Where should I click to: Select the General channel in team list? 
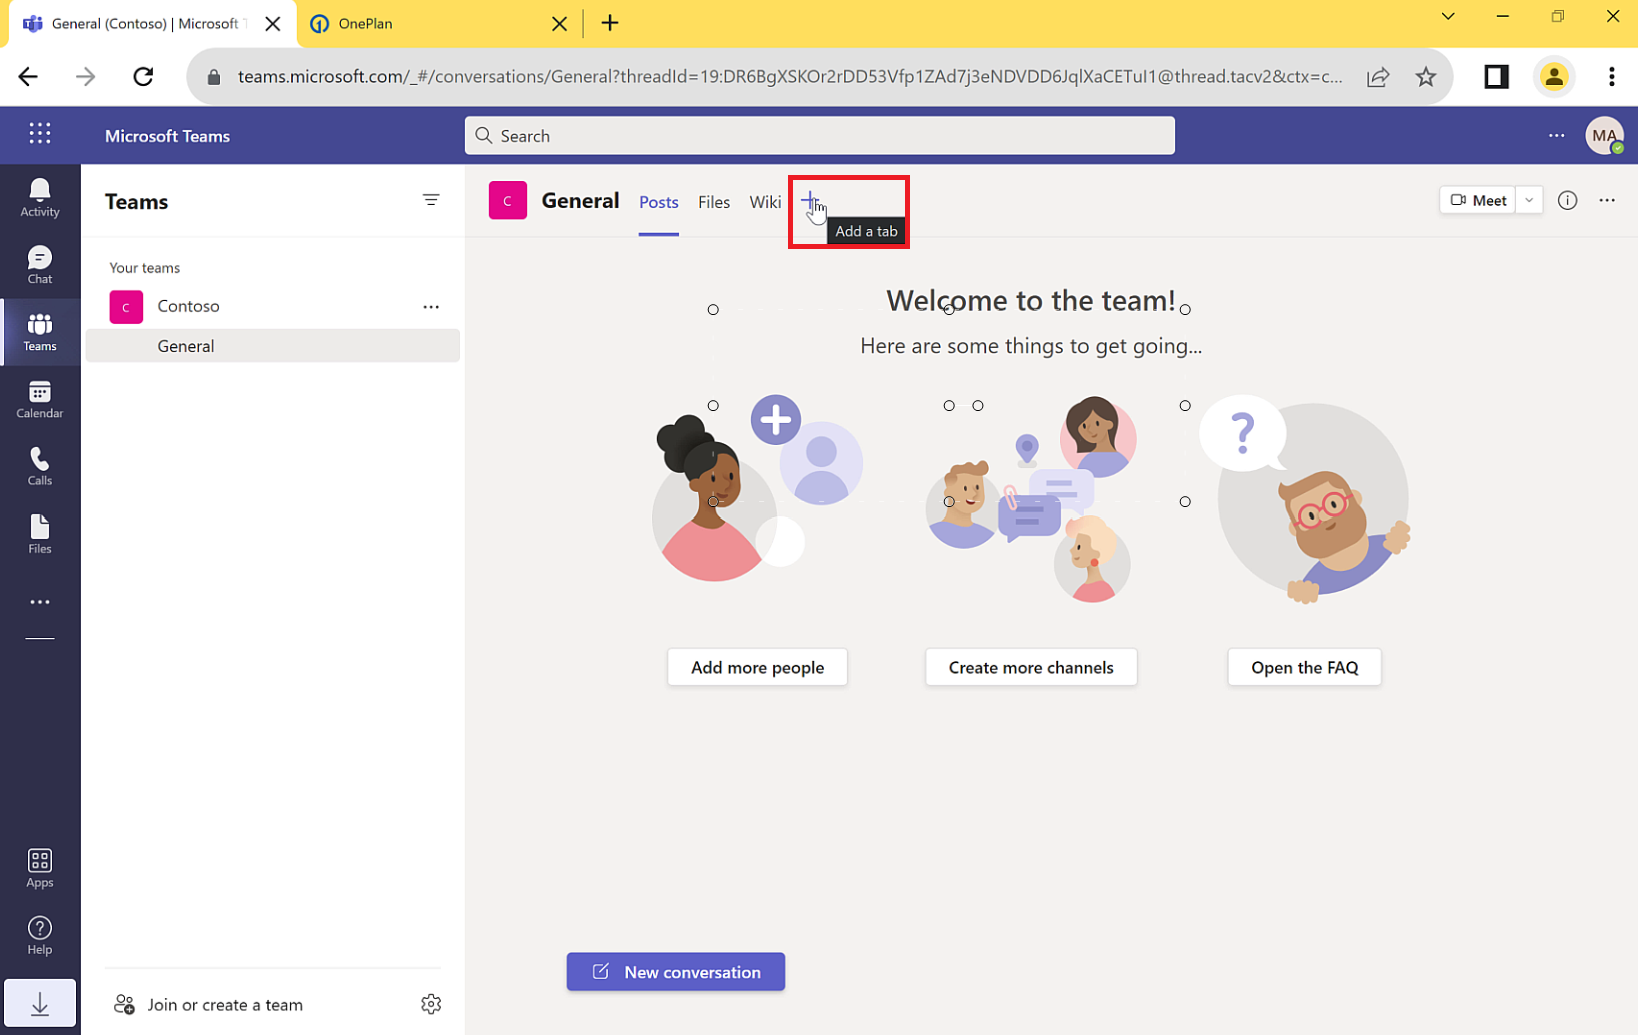tap(273, 346)
